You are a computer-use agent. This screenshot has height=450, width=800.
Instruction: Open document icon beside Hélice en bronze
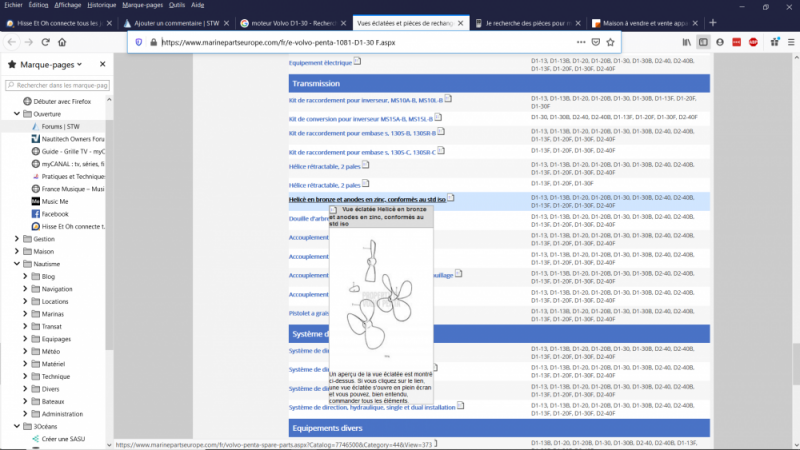point(451,198)
